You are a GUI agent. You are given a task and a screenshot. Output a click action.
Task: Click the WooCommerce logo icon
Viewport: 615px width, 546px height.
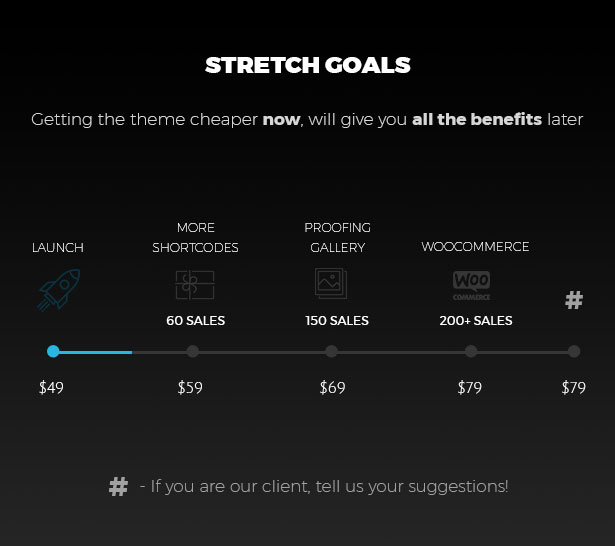471,285
